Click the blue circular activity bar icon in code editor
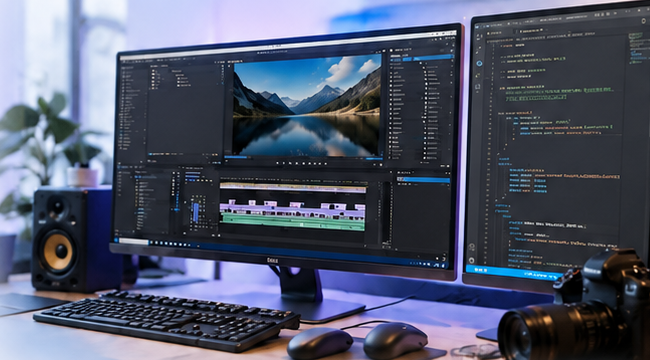This screenshot has width=650, height=360. pyautogui.click(x=479, y=63)
